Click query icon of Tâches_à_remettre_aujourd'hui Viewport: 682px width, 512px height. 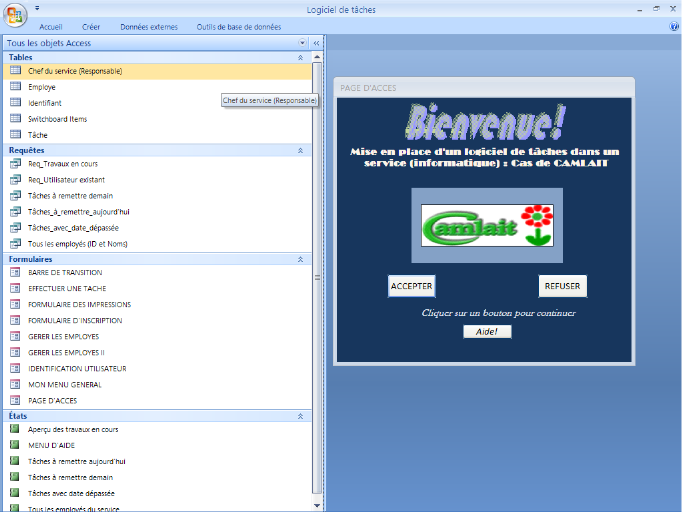coord(15,211)
